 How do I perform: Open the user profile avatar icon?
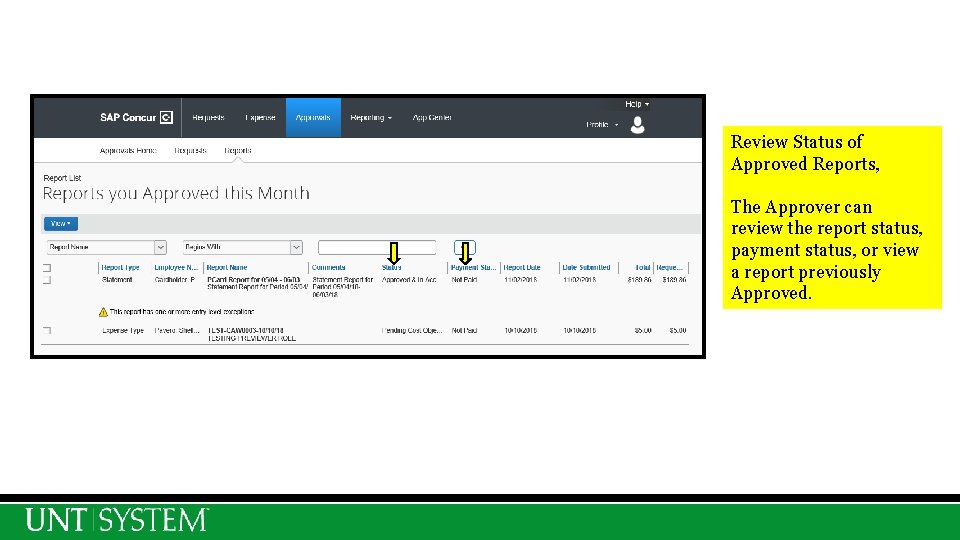(637, 125)
